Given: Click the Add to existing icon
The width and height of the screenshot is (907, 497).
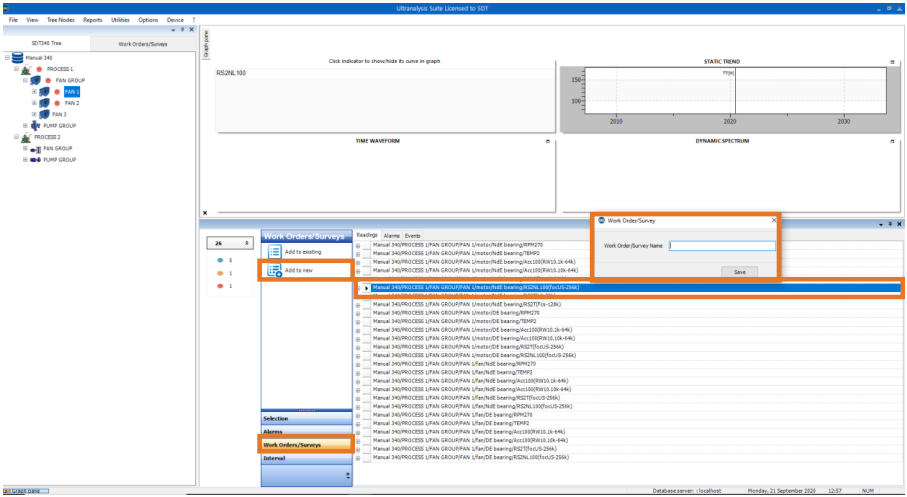Looking at the screenshot, I should pos(274,252).
